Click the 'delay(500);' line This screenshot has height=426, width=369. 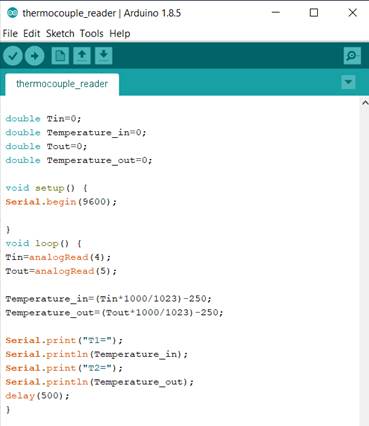pos(37,396)
